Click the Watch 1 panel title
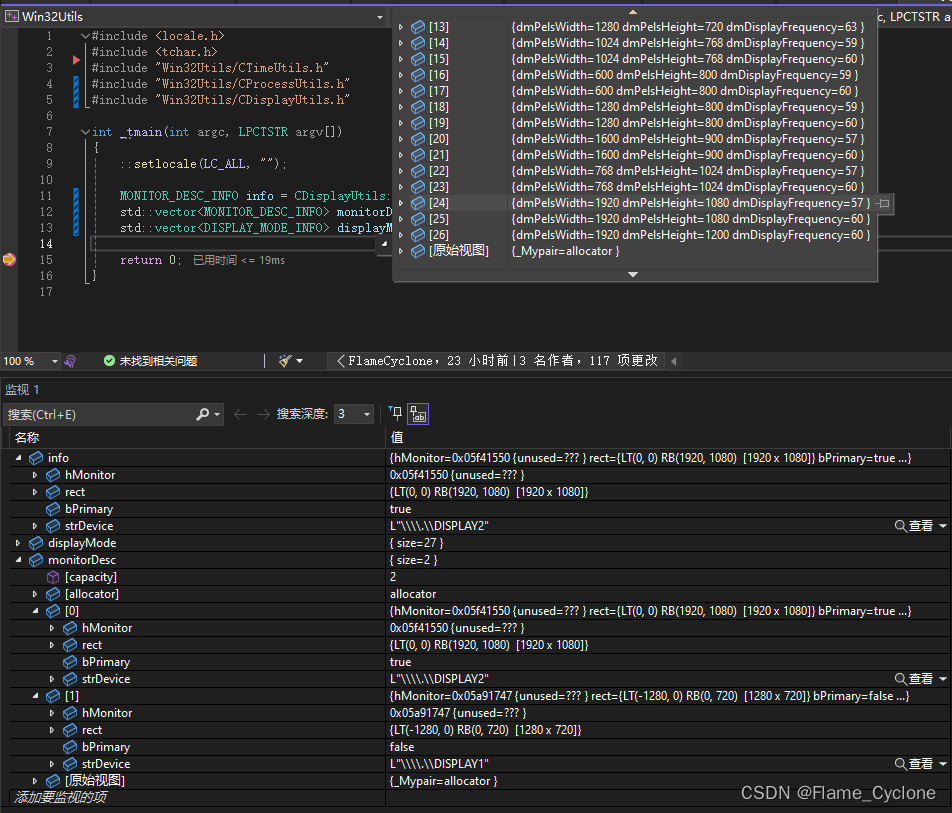This screenshot has width=952, height=813. [22, 390]
